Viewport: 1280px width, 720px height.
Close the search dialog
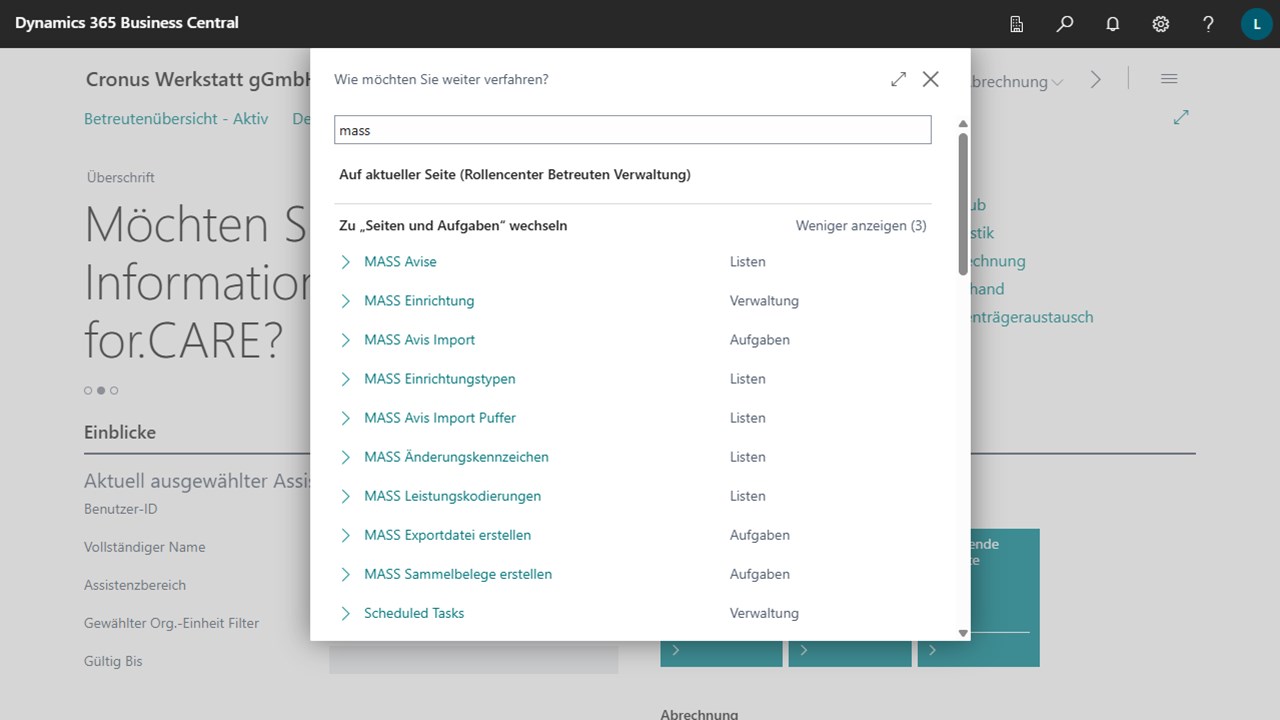[931, 79]
